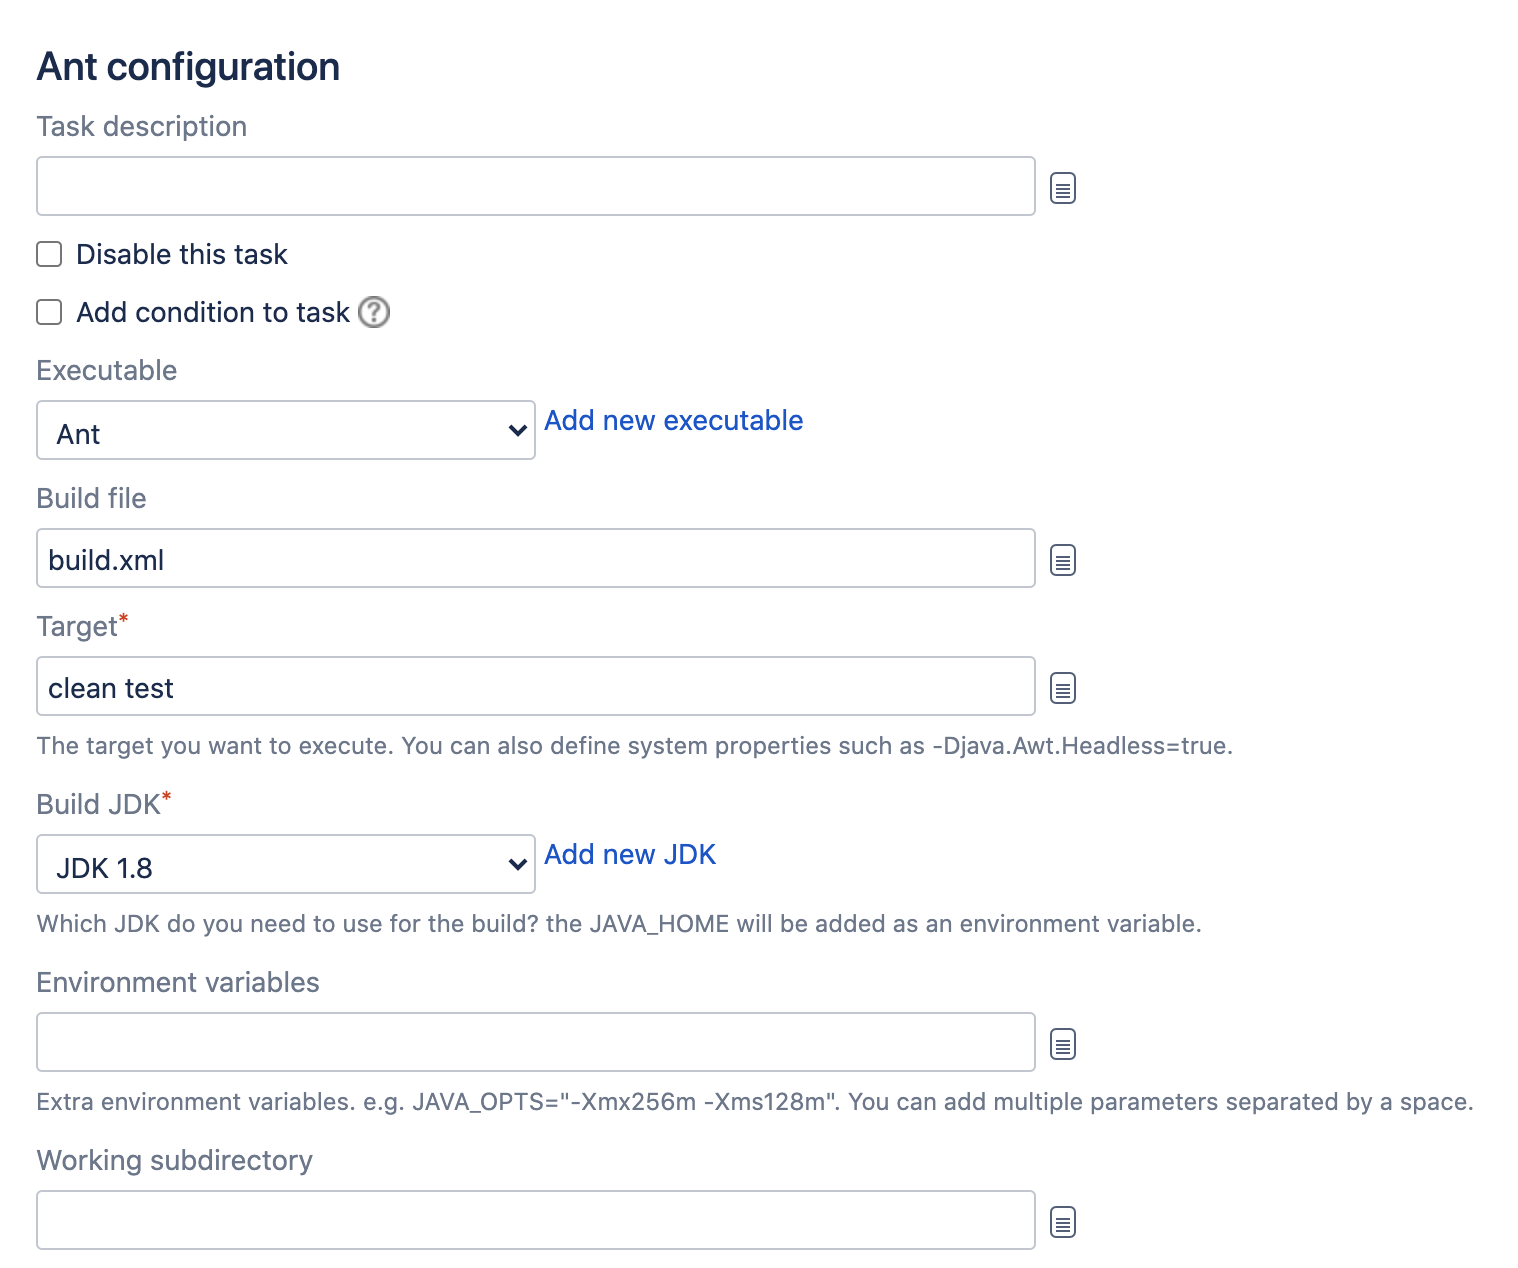Click the Add new executable link

(x=673, y=421)
